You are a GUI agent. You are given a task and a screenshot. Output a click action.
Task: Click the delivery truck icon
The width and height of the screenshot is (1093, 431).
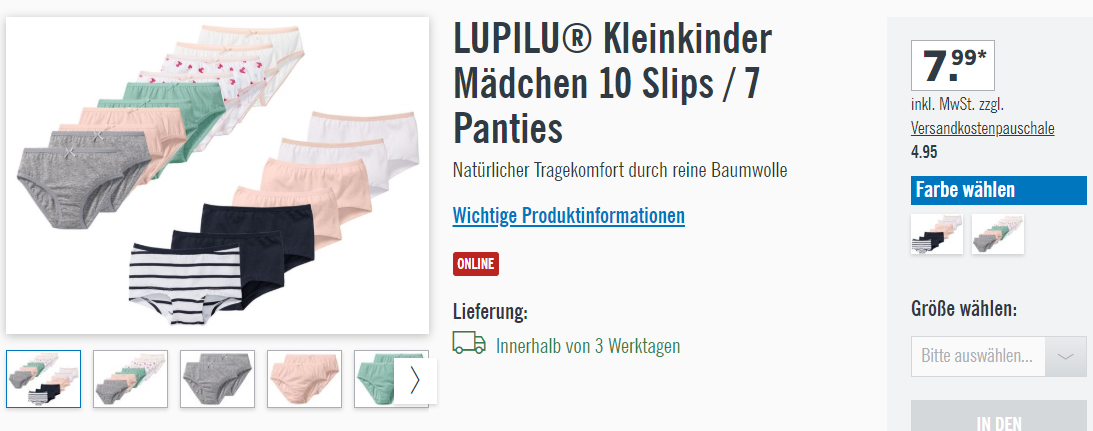[468, 343]
